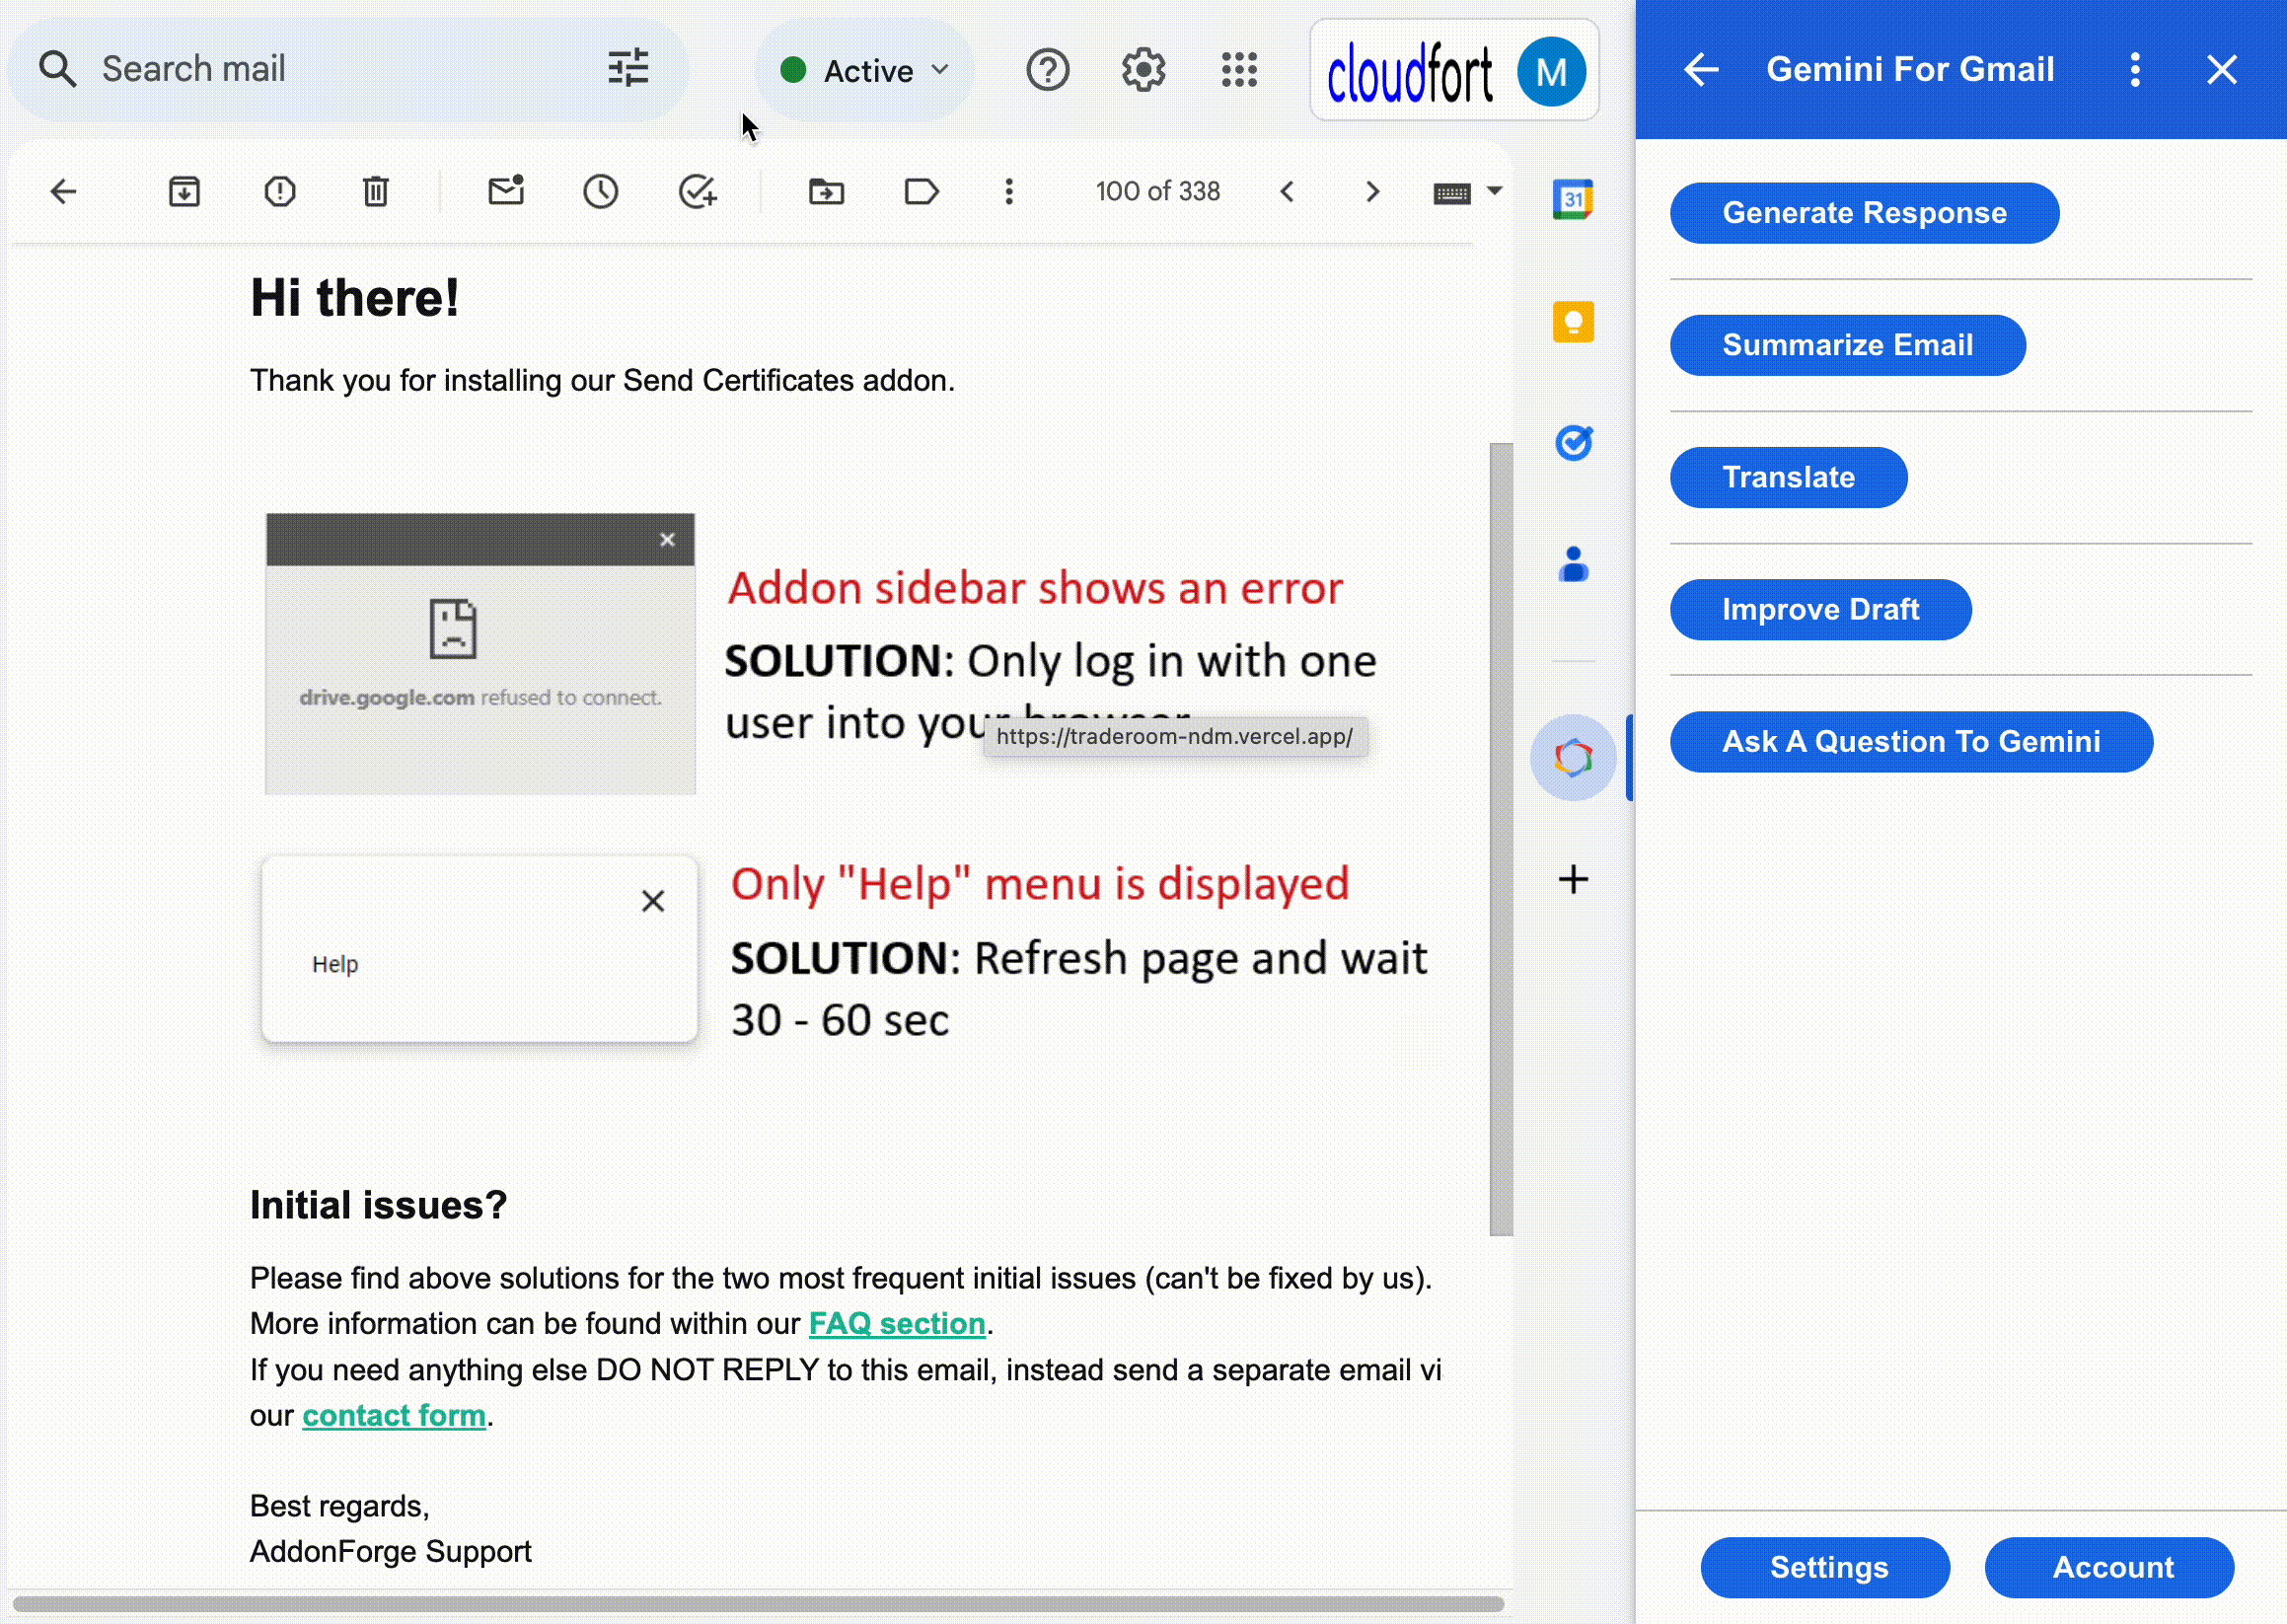Open Gemini panel three-dot menu
2287x1624 pixels.
pyautogui.click(x=2135, y=69)
